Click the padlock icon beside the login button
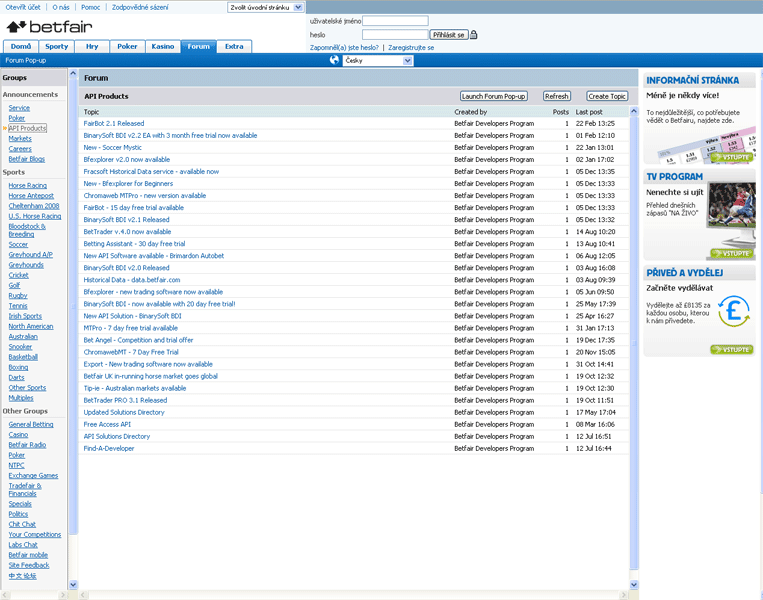 474,34
